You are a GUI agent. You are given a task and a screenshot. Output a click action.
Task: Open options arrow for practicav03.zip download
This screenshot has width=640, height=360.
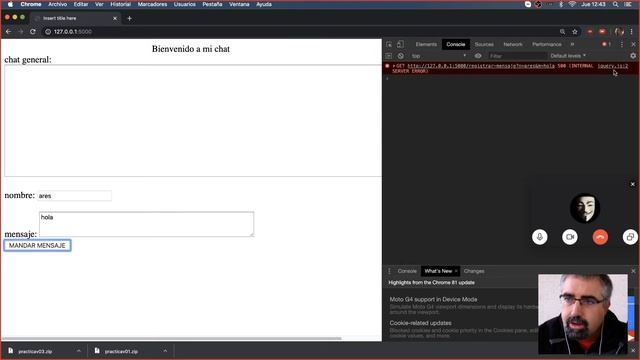pyautogui.click(x=78, y=351)
